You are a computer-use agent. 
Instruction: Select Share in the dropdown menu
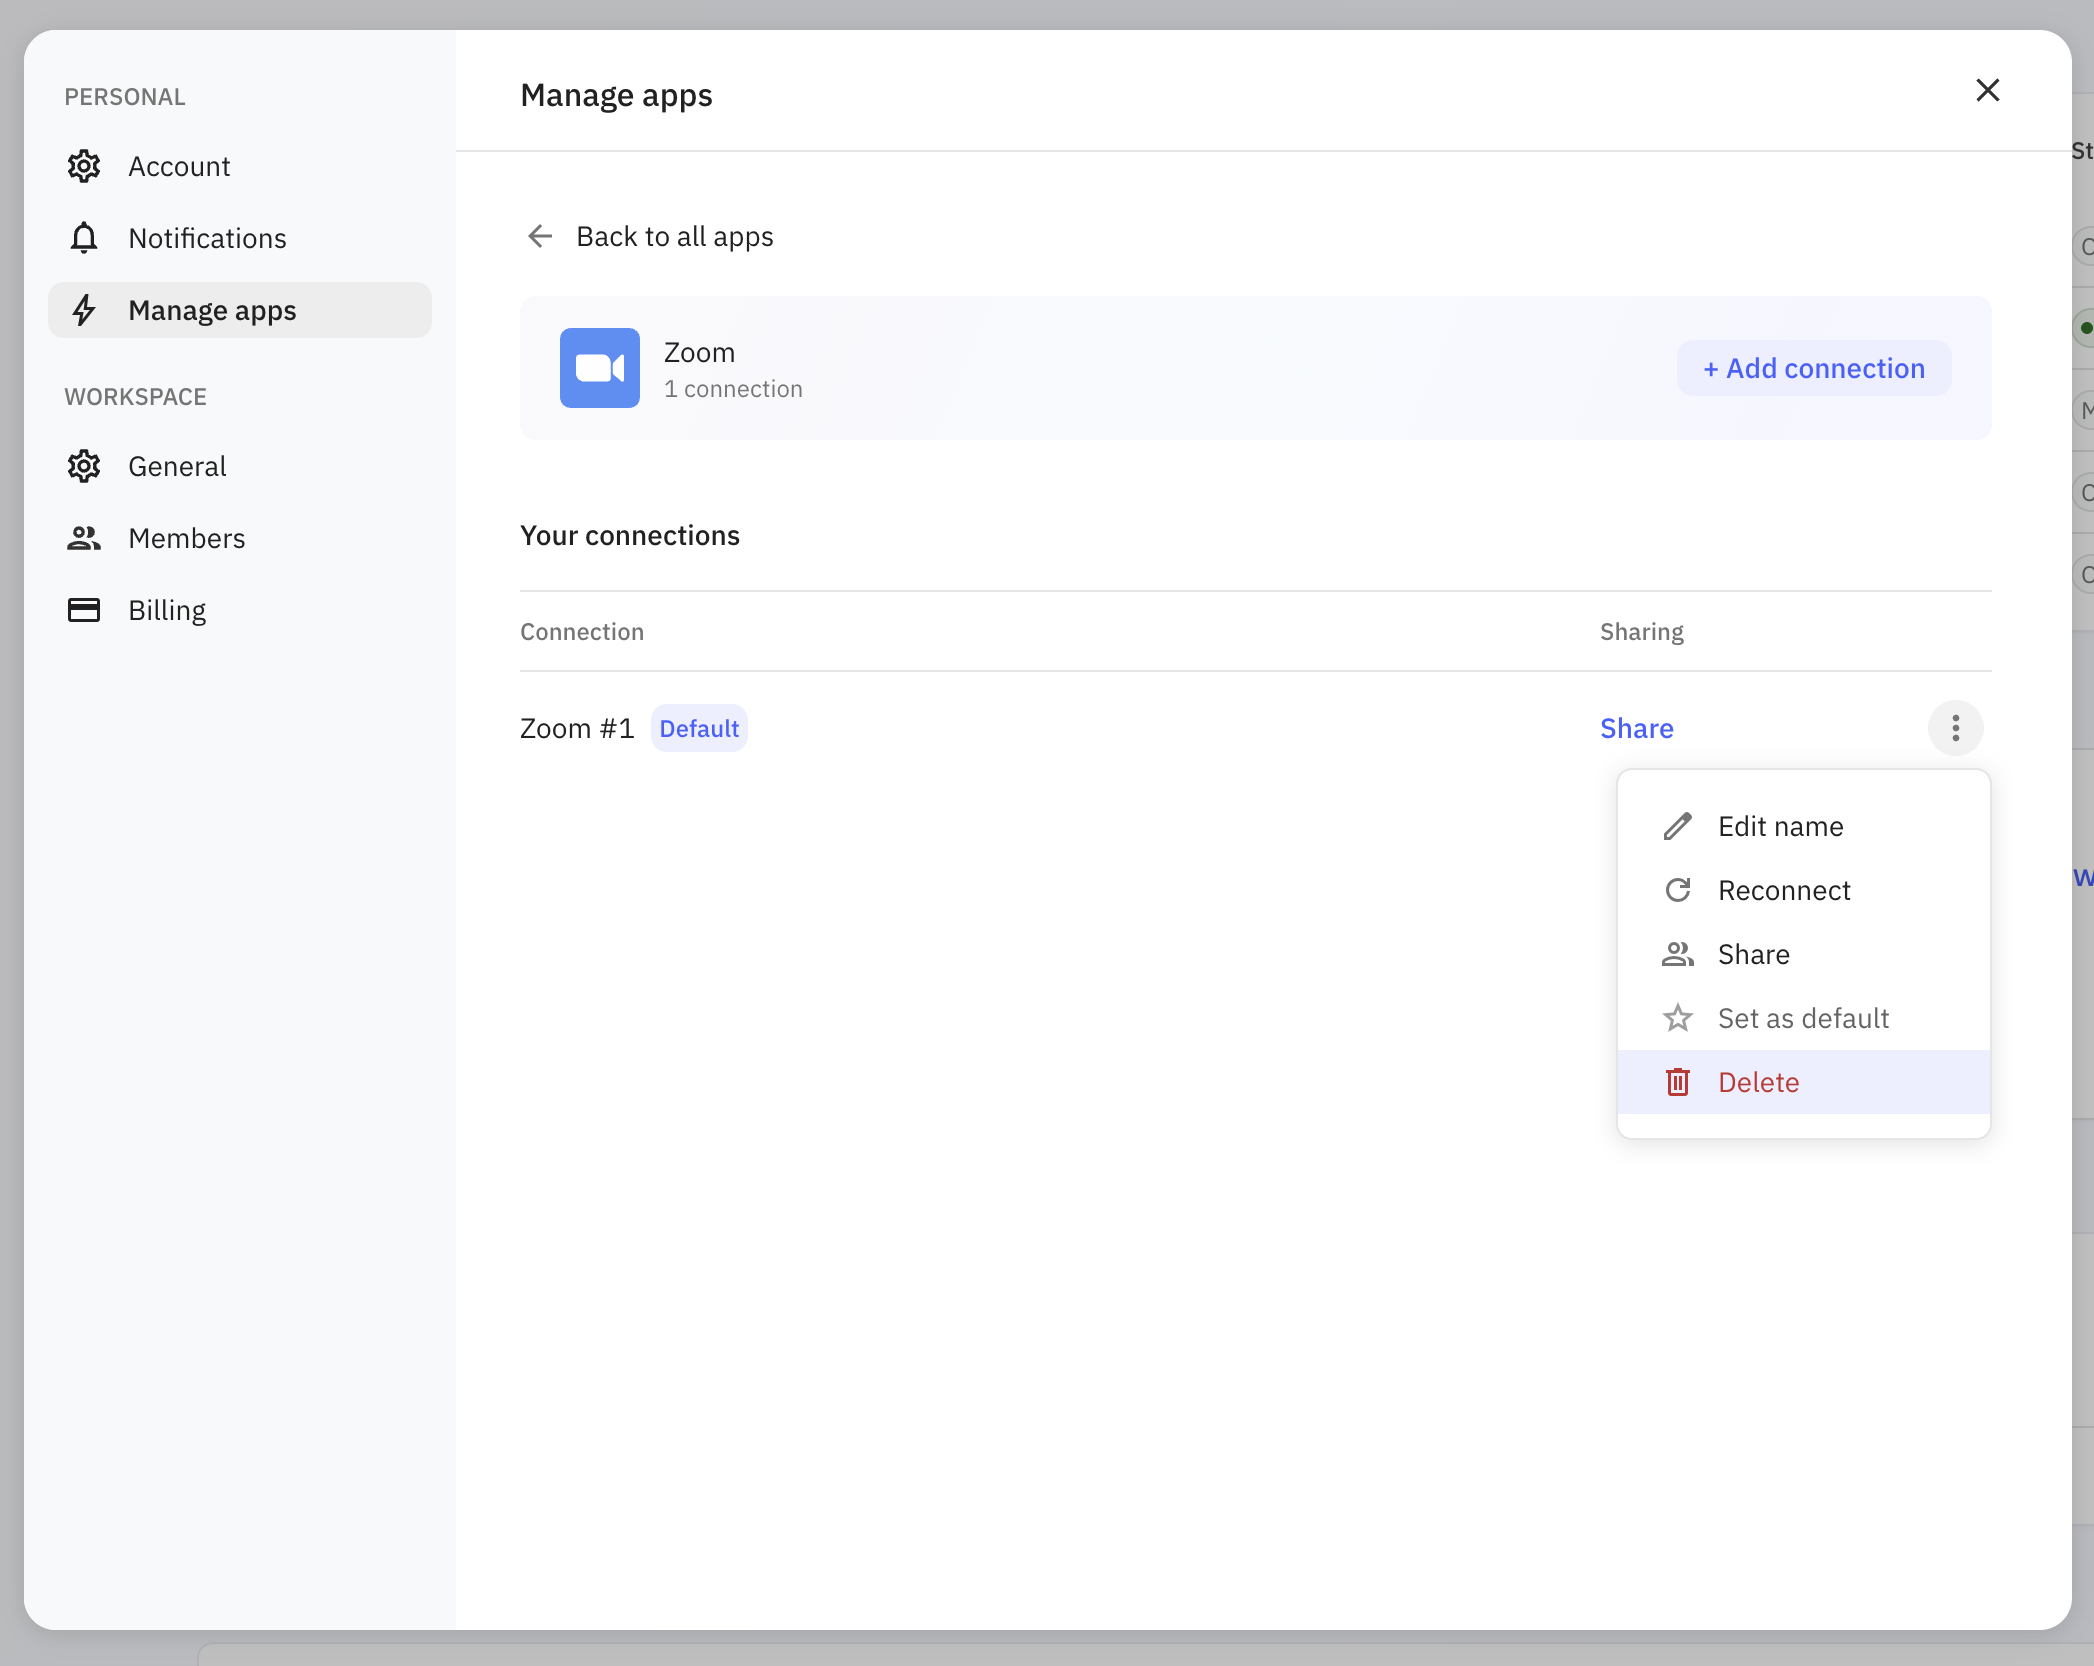pos(1753,954)
